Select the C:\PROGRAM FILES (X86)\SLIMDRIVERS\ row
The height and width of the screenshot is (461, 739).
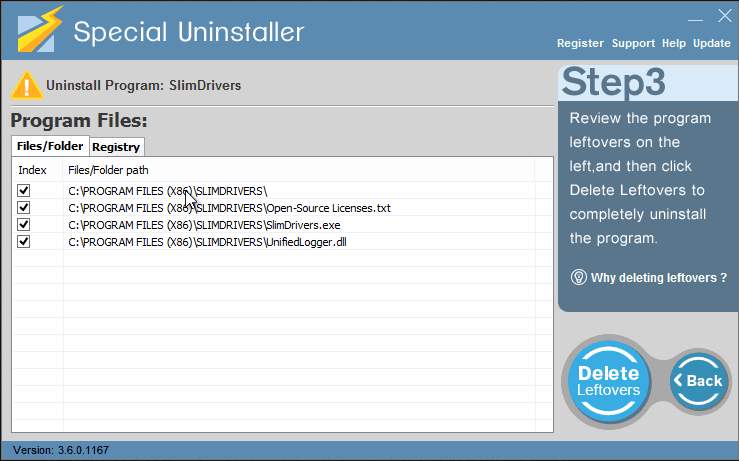pyautogui.click(x=282, y=191)
